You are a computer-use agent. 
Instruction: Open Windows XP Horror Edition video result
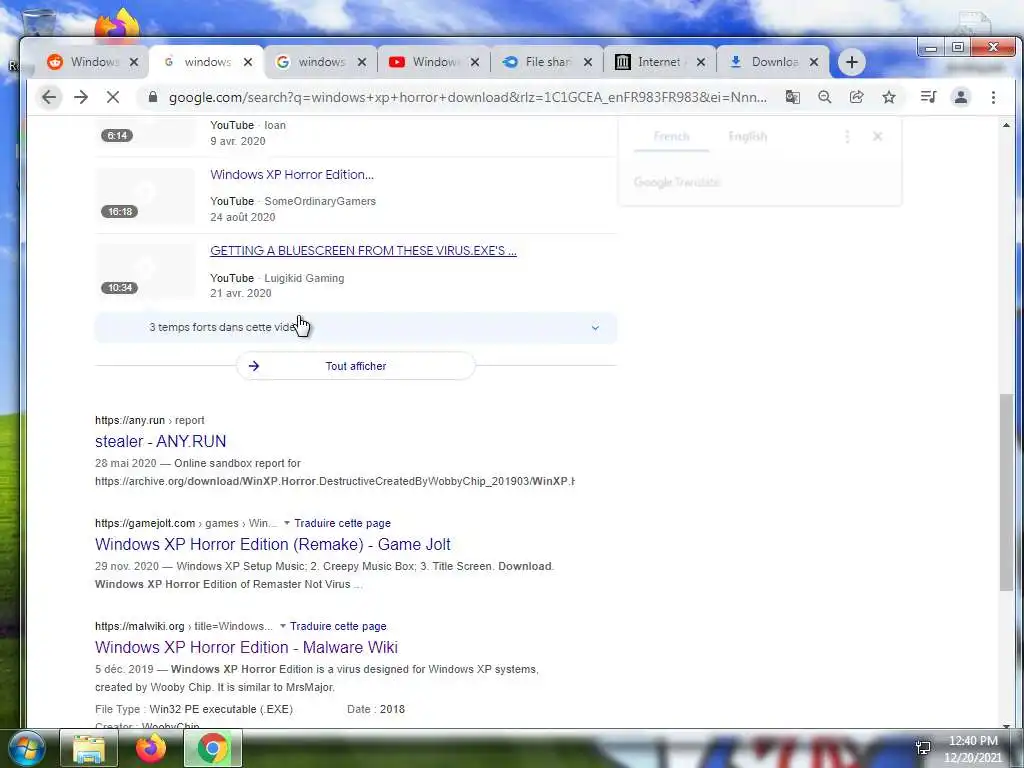(292, 174)
